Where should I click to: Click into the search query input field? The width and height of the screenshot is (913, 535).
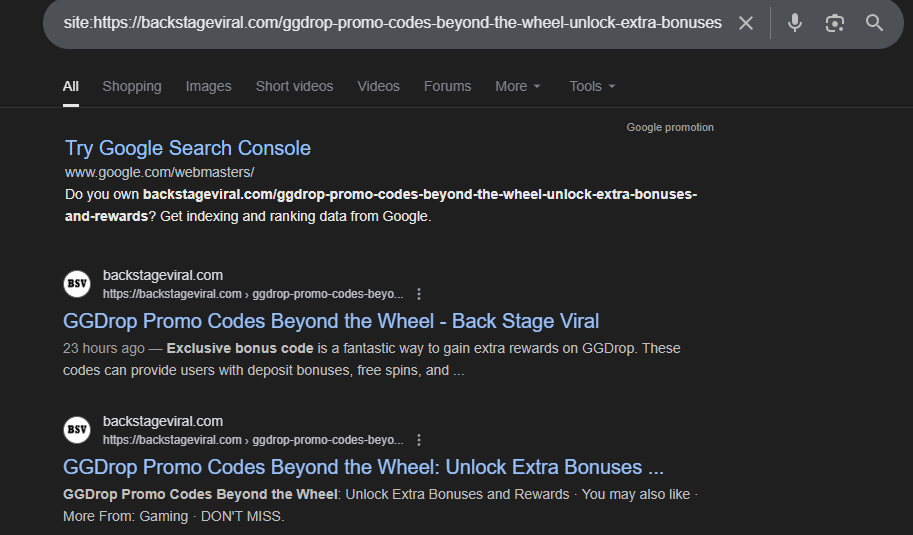tap(392, 23)
